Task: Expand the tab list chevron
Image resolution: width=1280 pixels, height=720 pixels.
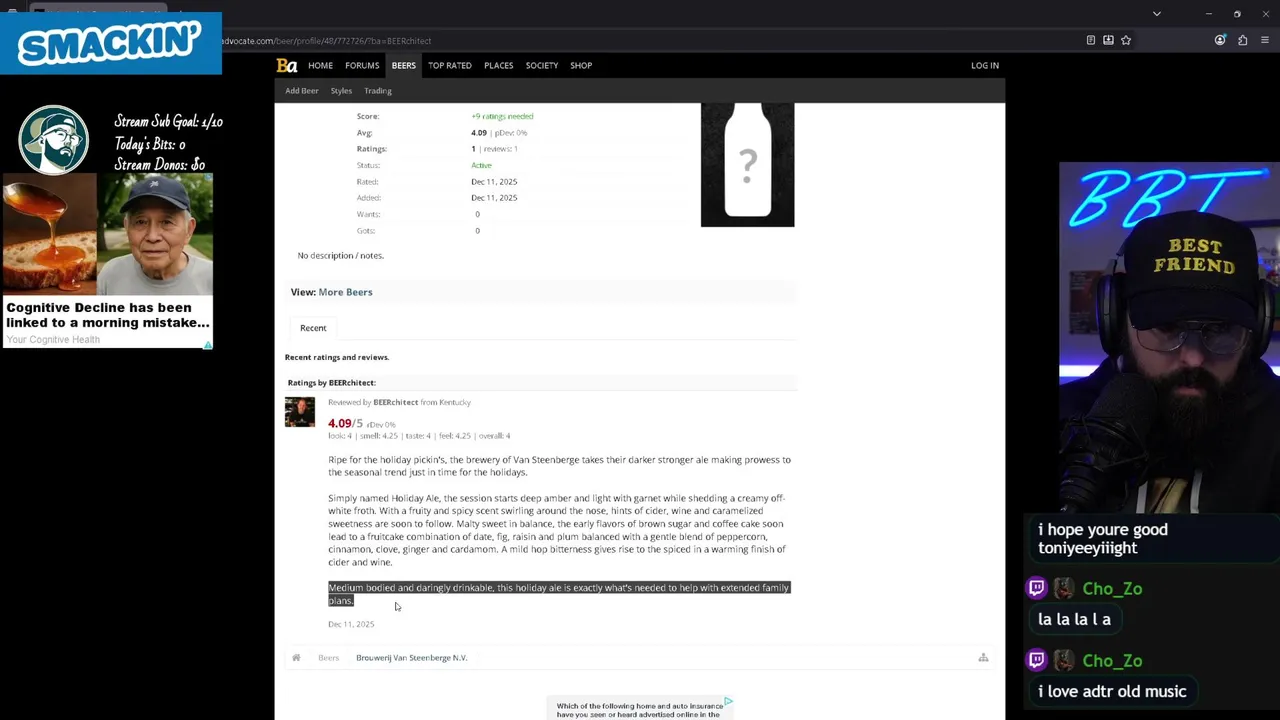Action: click(1157, 14)
